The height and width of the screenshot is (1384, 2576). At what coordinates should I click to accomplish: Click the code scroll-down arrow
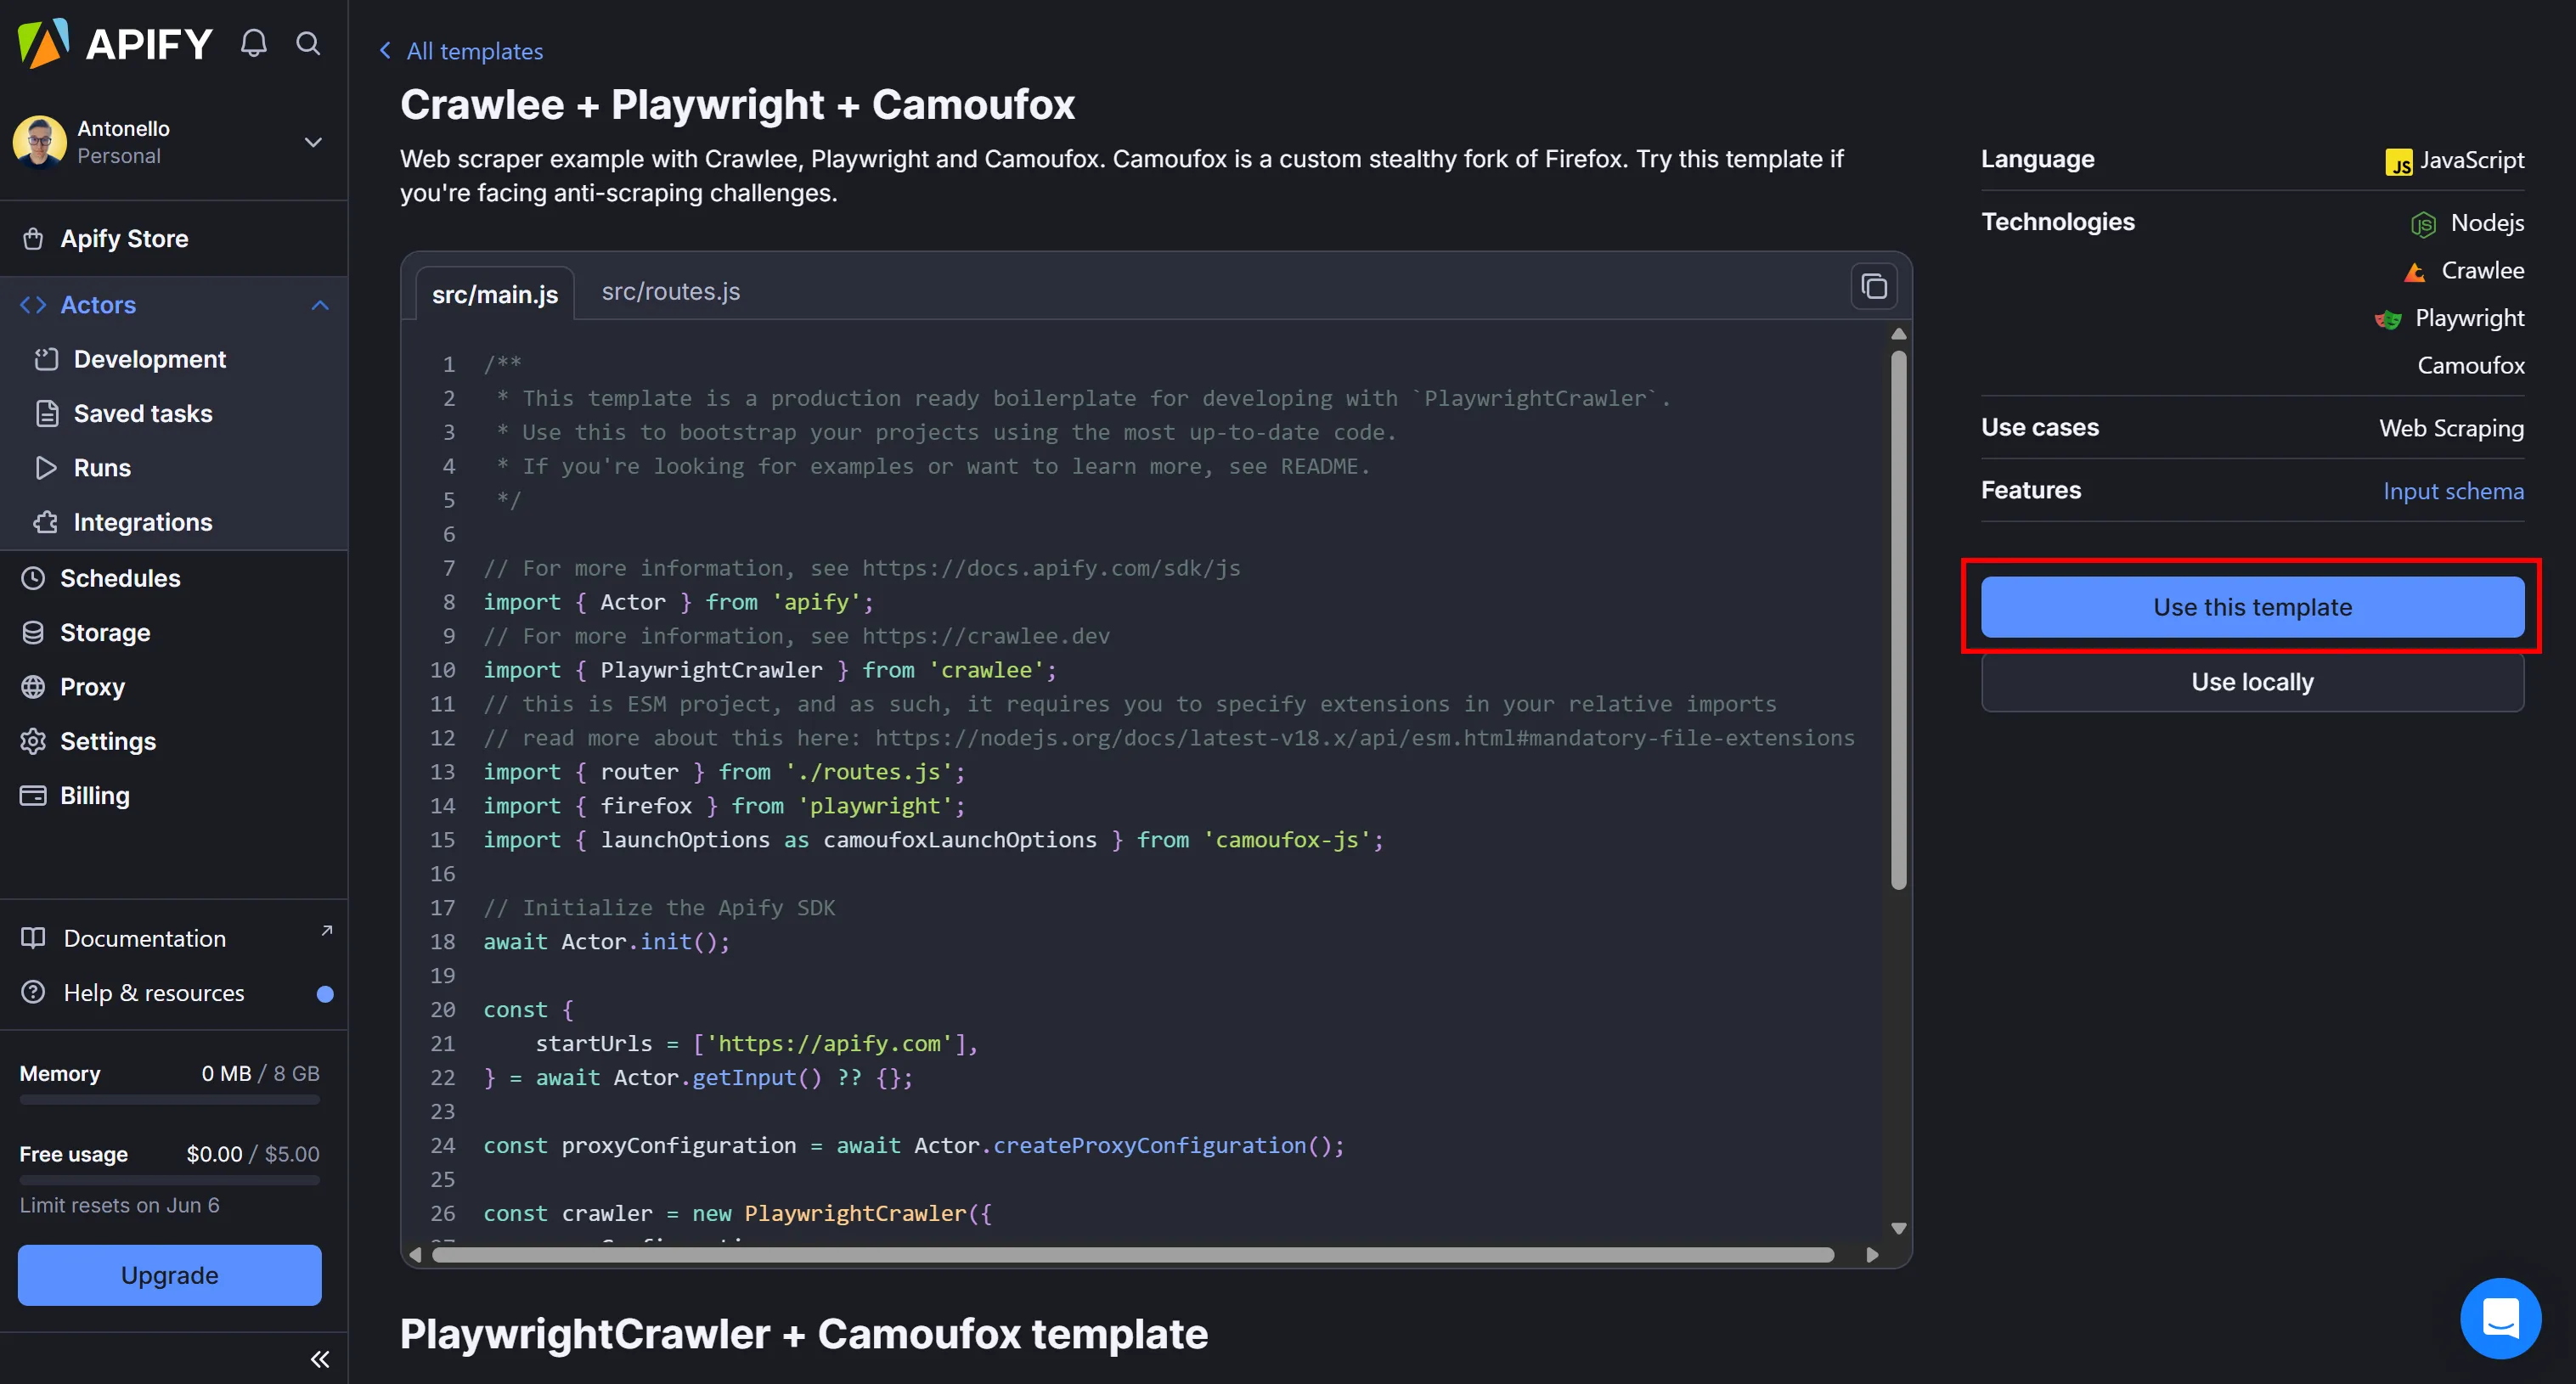pos(1898,1228)
